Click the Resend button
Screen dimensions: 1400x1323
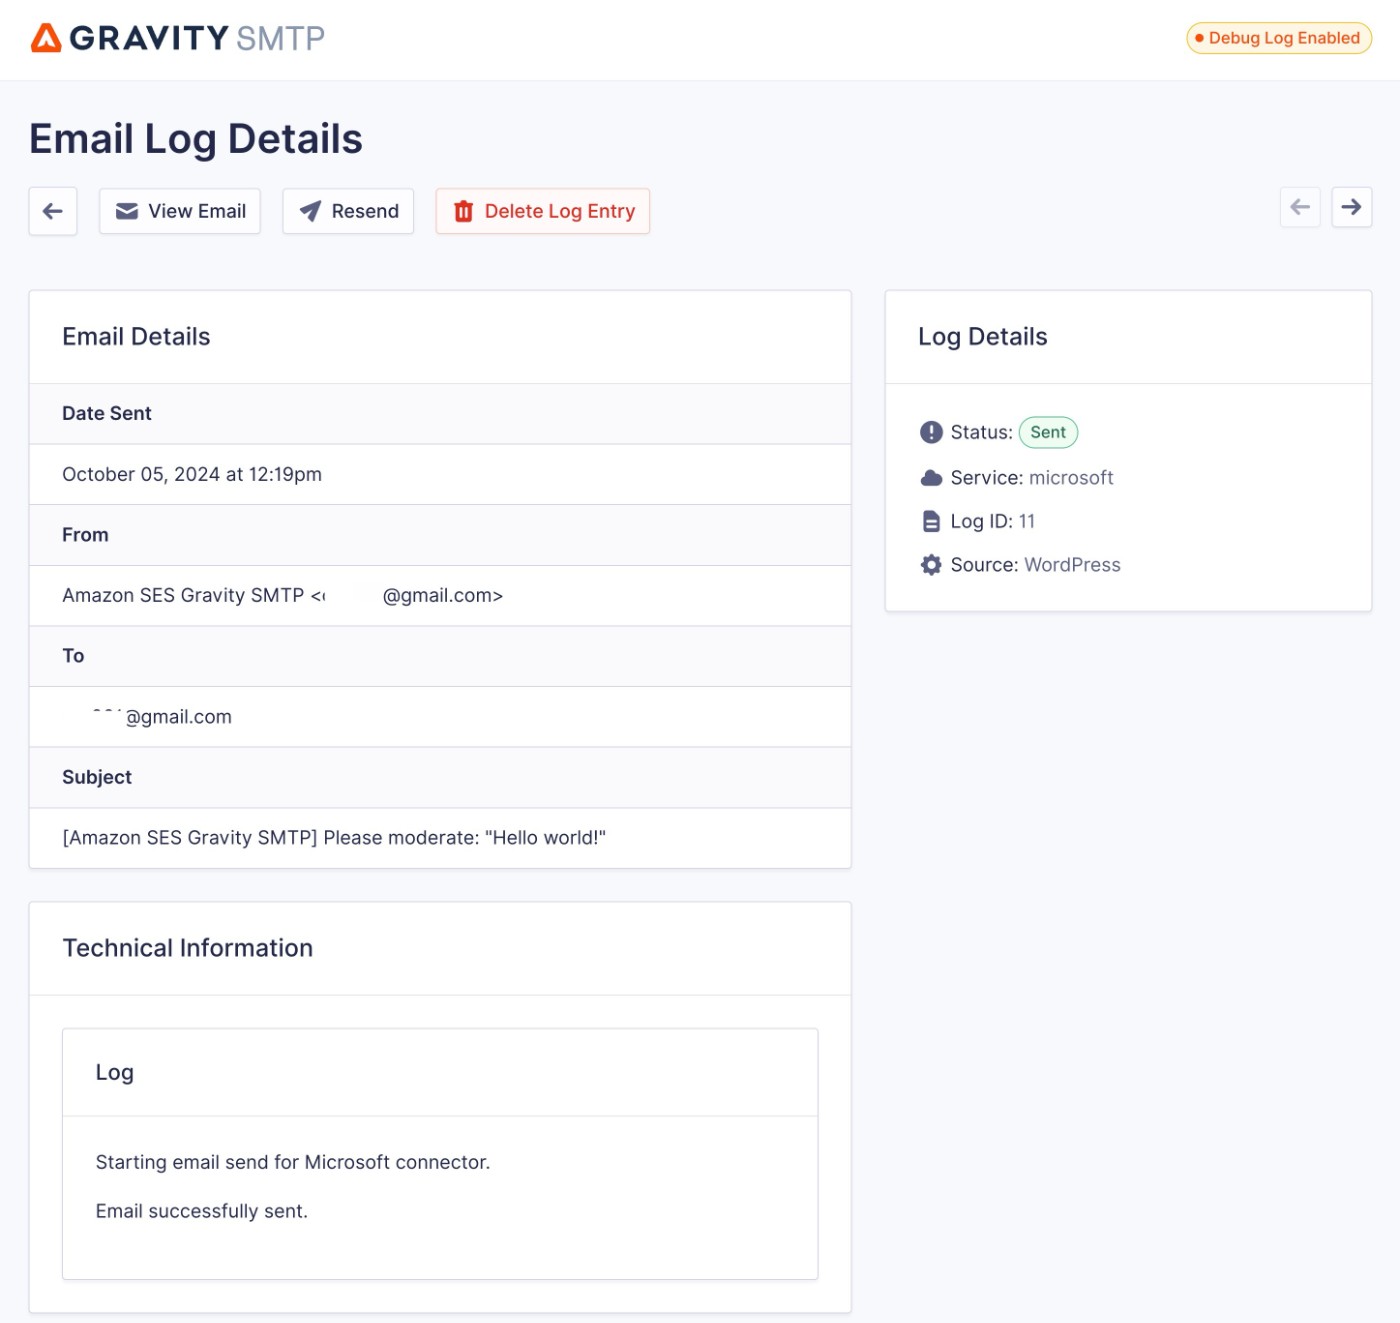(x=348, y=211)
